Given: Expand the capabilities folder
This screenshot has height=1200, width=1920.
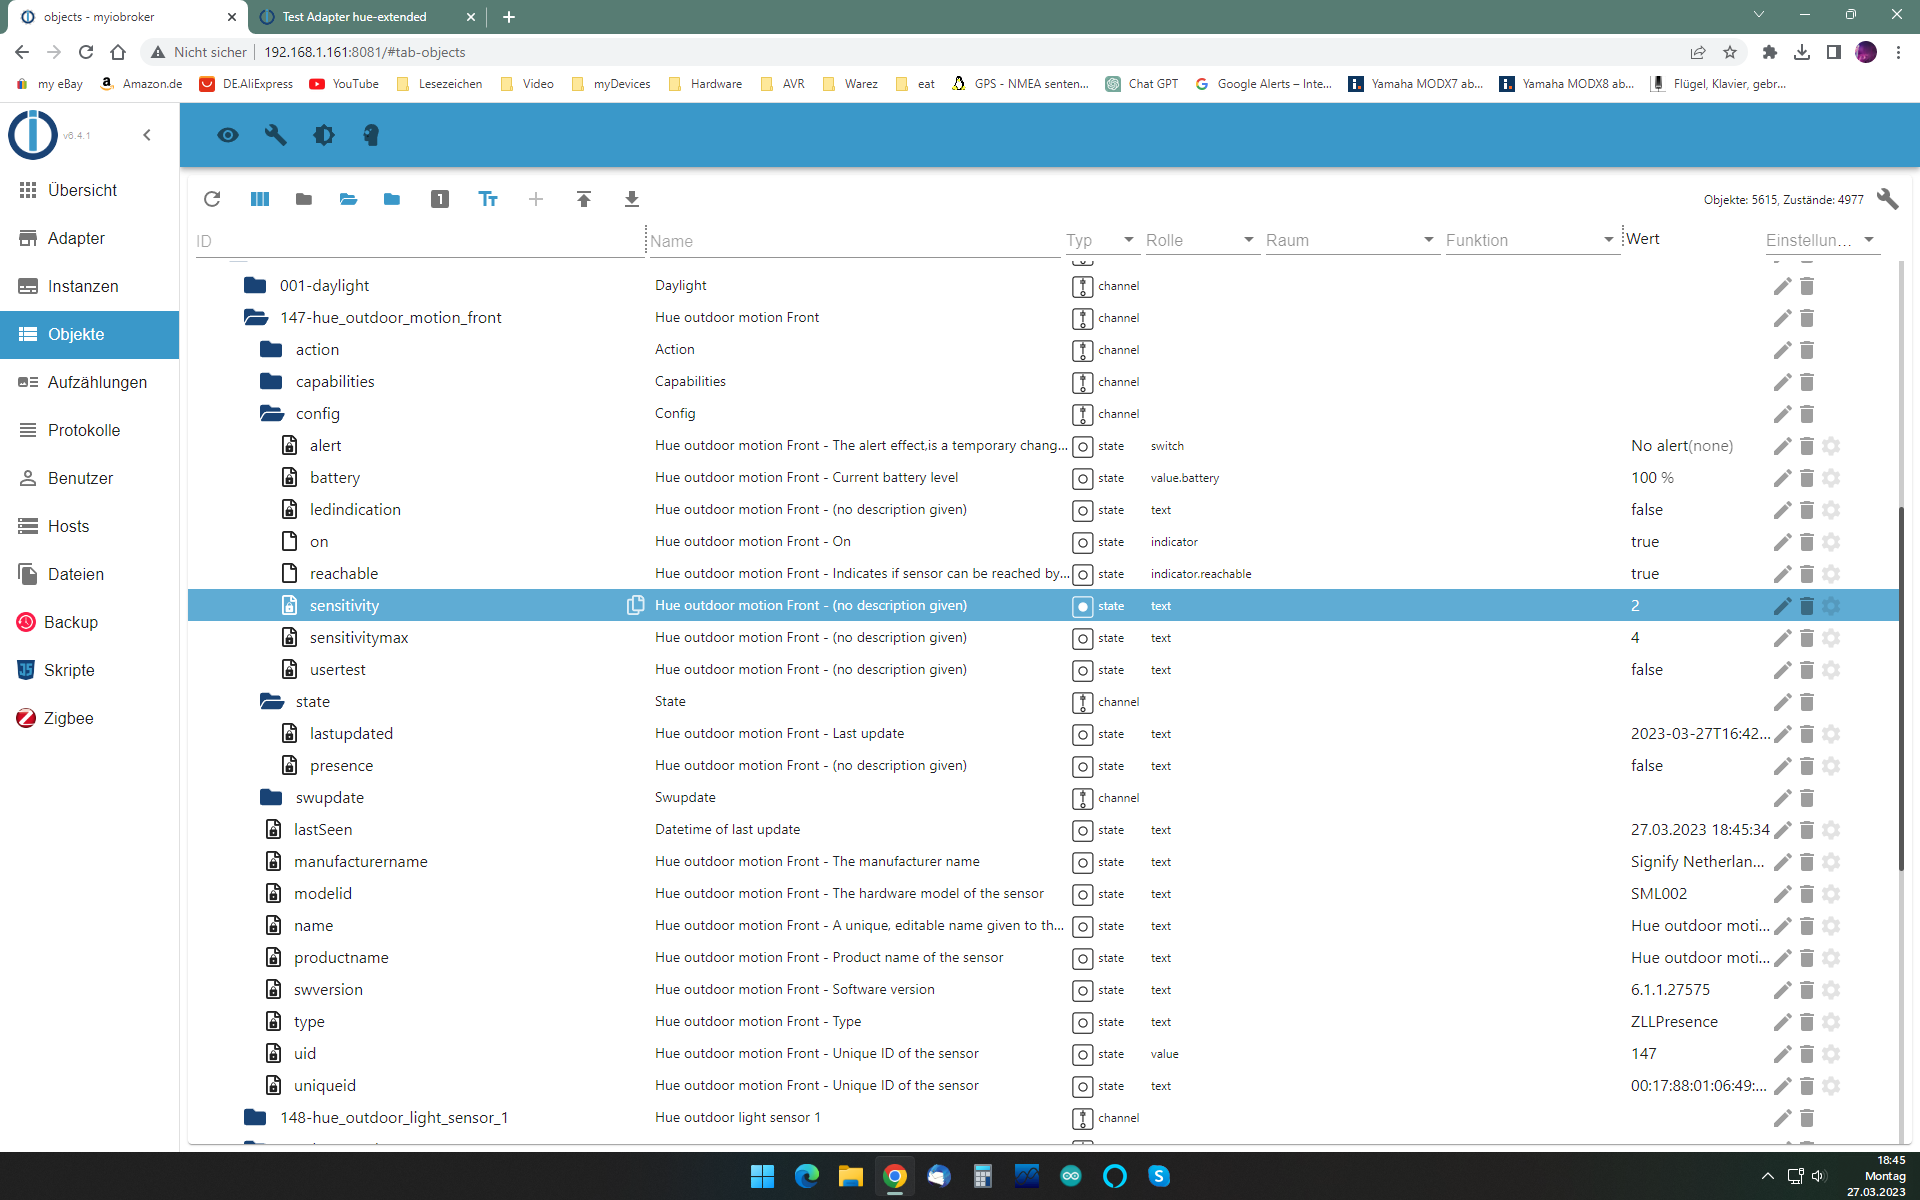Looking at the screenshot, I should pos(271,381).
